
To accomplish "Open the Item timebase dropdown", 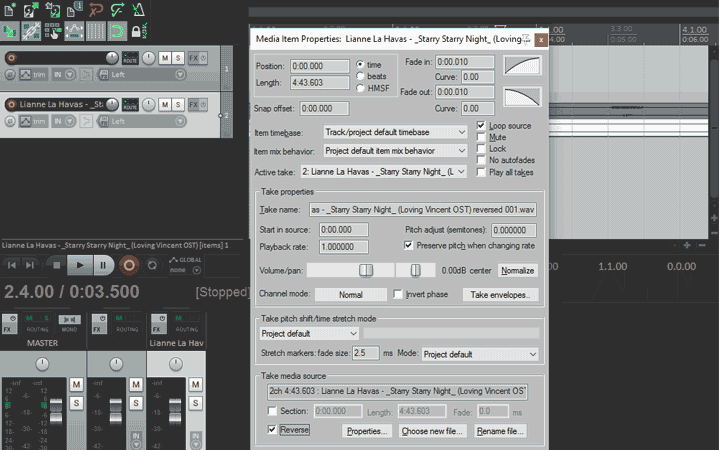I will click(x=395, y=132).
